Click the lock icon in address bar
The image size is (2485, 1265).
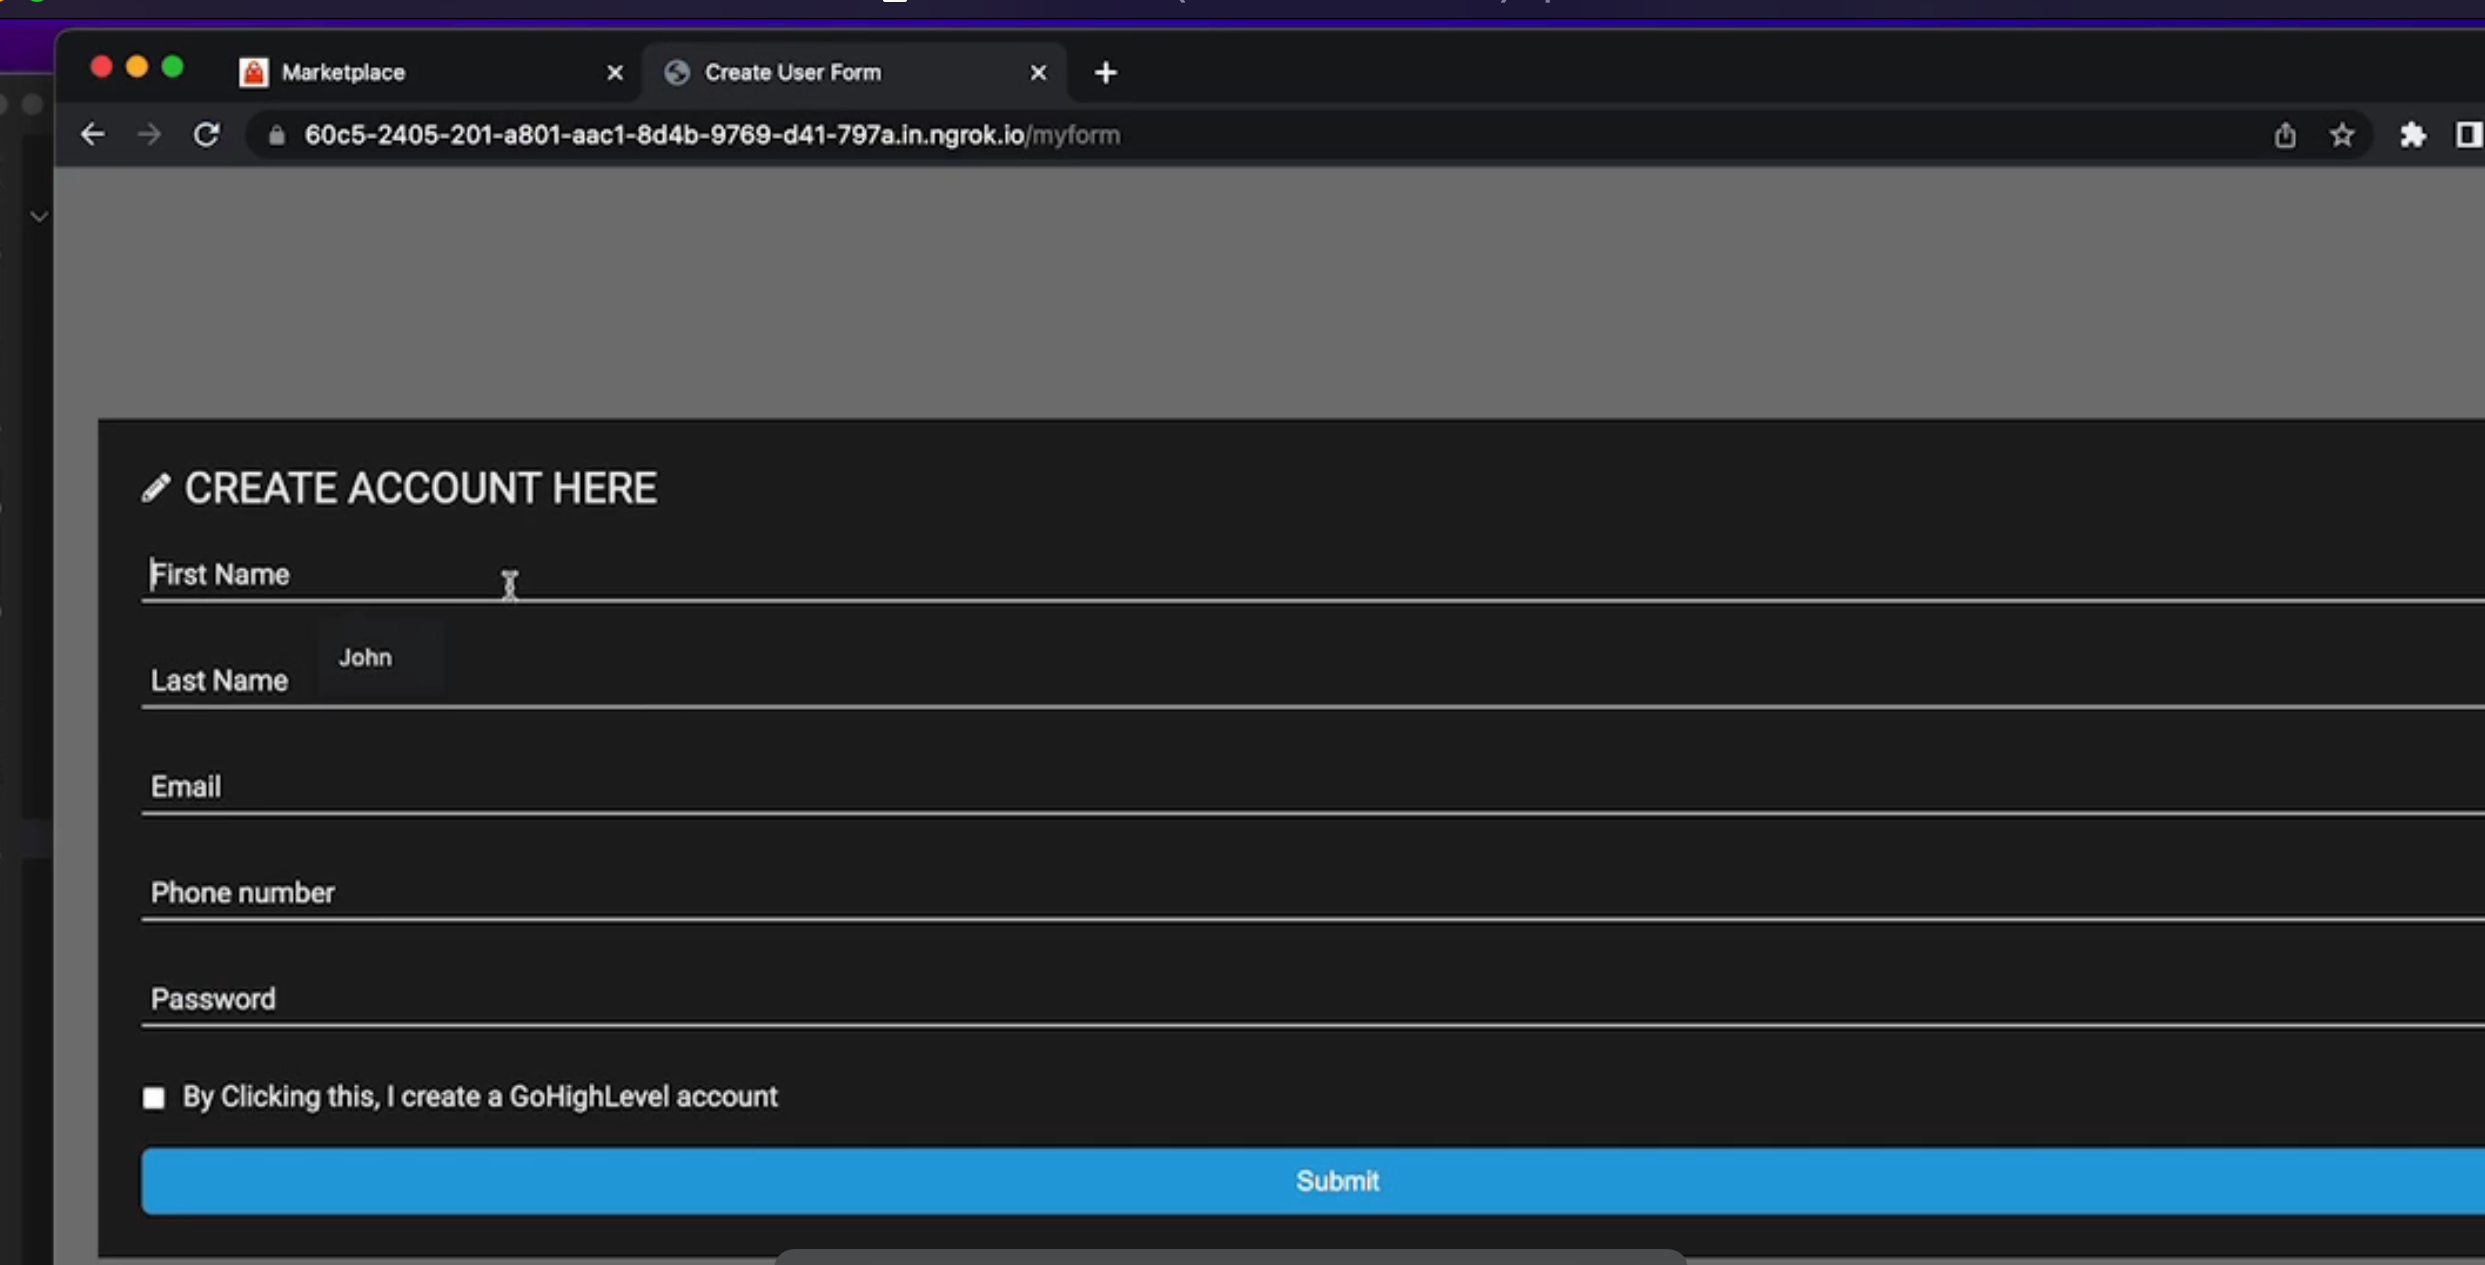[277, 136]
